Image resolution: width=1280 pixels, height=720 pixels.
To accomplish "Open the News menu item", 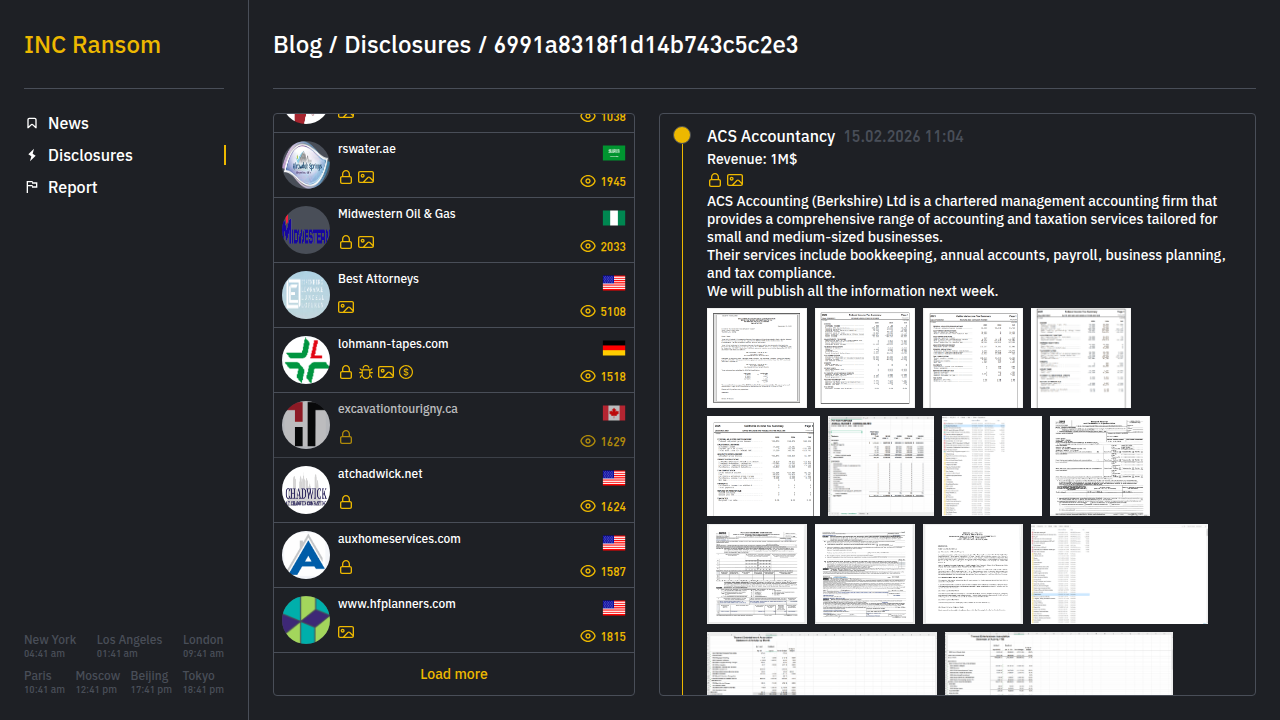I will point(68,123).
